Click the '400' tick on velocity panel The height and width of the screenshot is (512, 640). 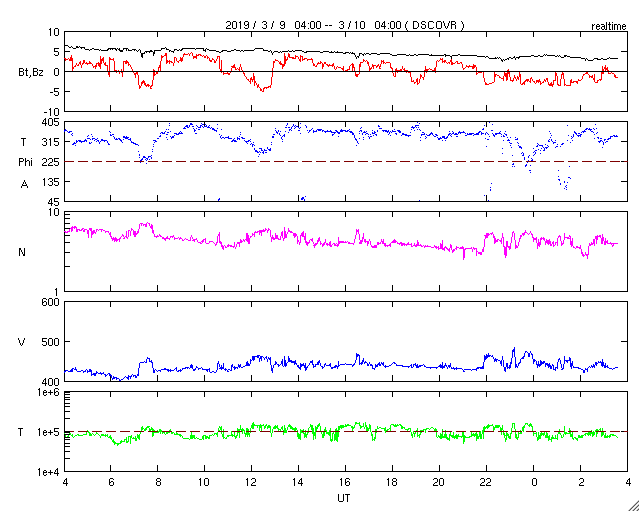coord(51,382)
